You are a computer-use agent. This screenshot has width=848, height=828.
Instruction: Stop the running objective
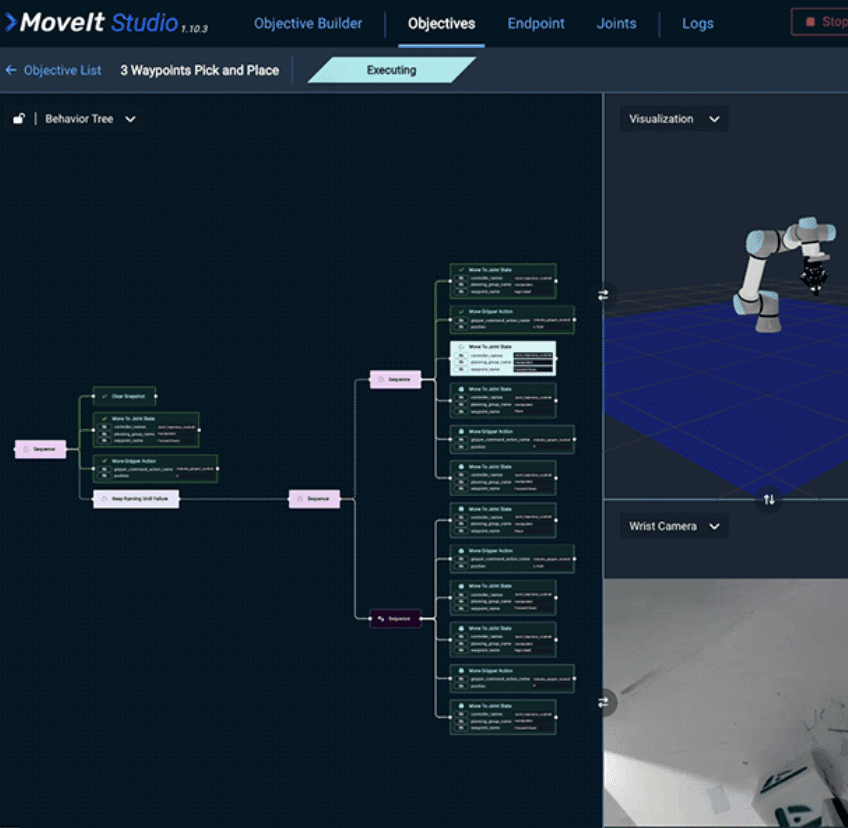click(x=821, y=22)
